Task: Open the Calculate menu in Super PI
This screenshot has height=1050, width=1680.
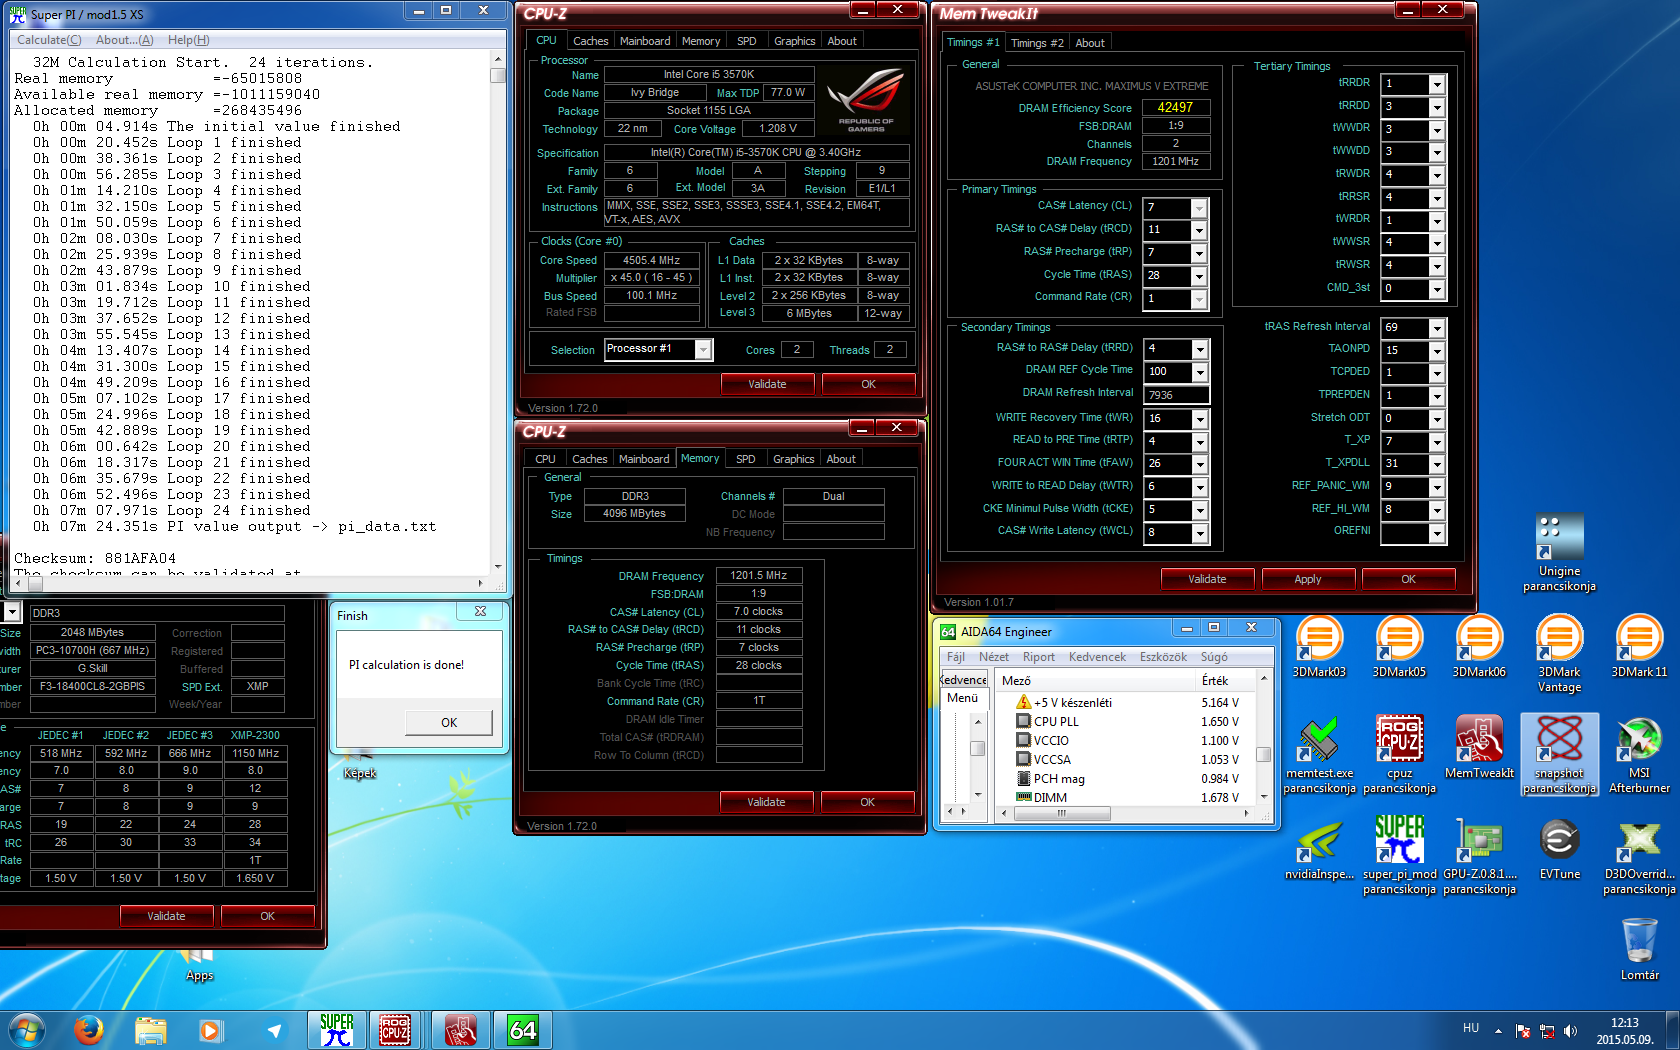Action: [49, 40]
